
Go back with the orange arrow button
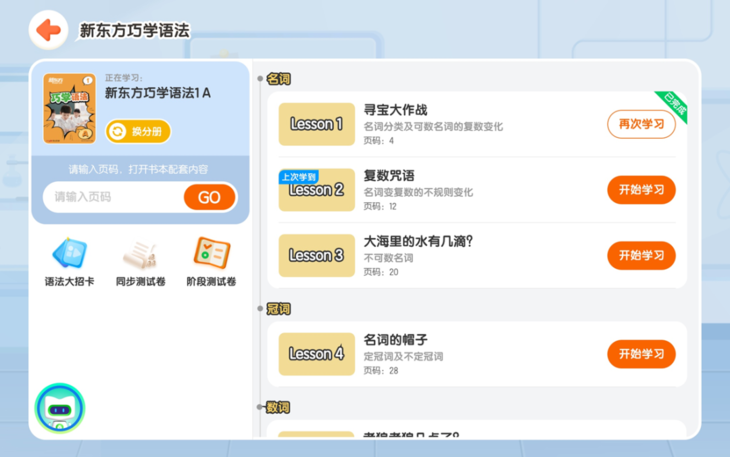tap(48, 30)
